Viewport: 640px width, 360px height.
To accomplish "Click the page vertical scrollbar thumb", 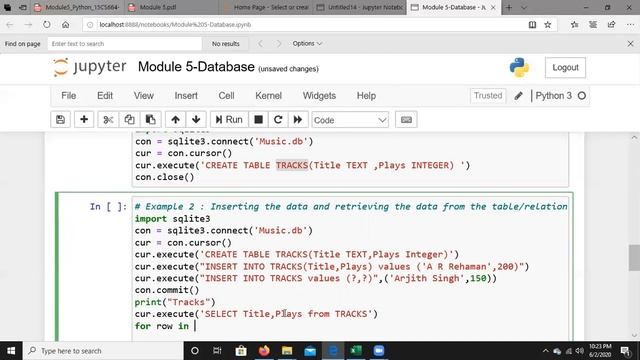I will tap(634, 257).
